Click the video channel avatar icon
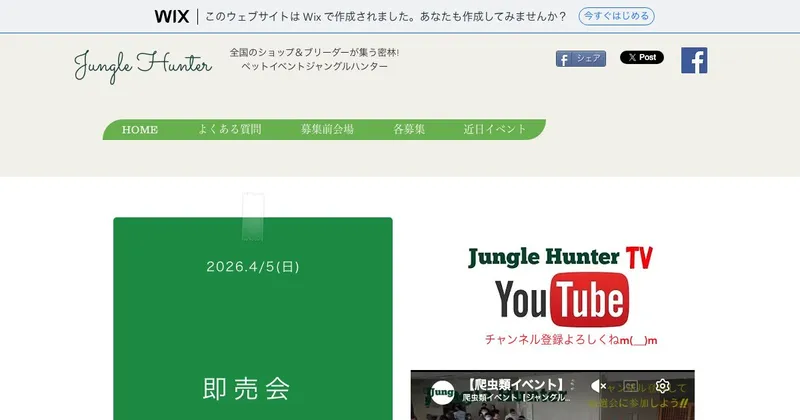This screenshot has height=420, width=800. tap(442, 392)
